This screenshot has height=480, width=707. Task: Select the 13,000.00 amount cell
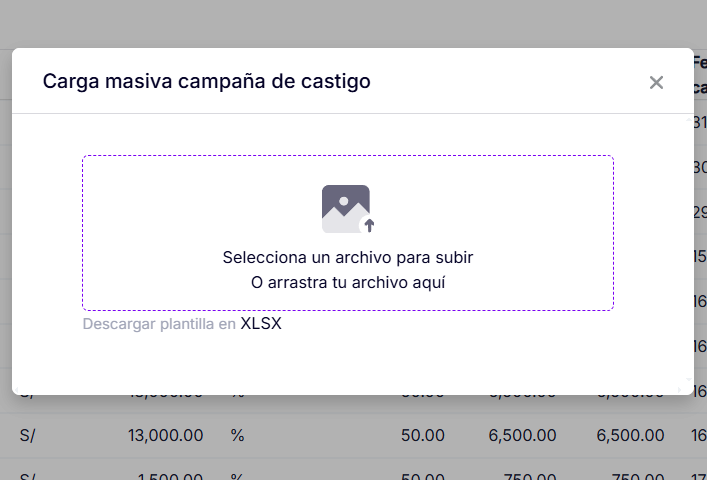click(x=166, y=435)
